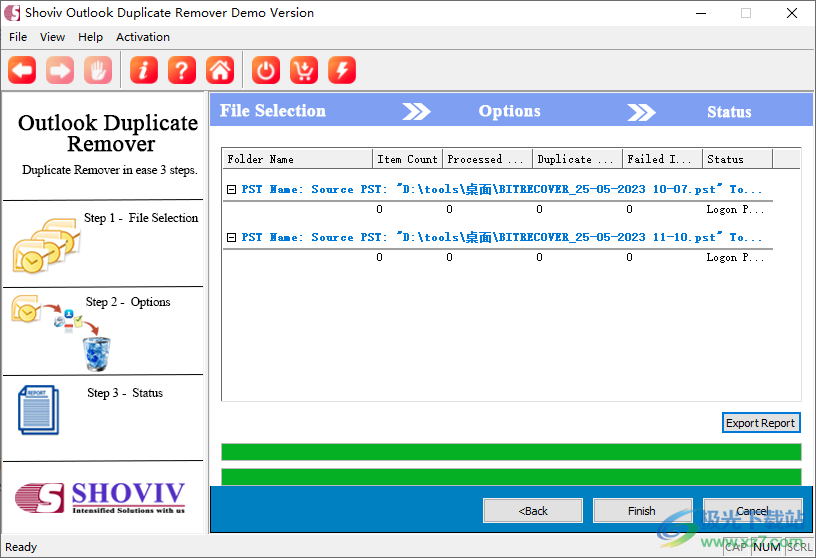Click the Processed column header
Viewport: 816px width, 558px height.
click(x=488, y=159)
